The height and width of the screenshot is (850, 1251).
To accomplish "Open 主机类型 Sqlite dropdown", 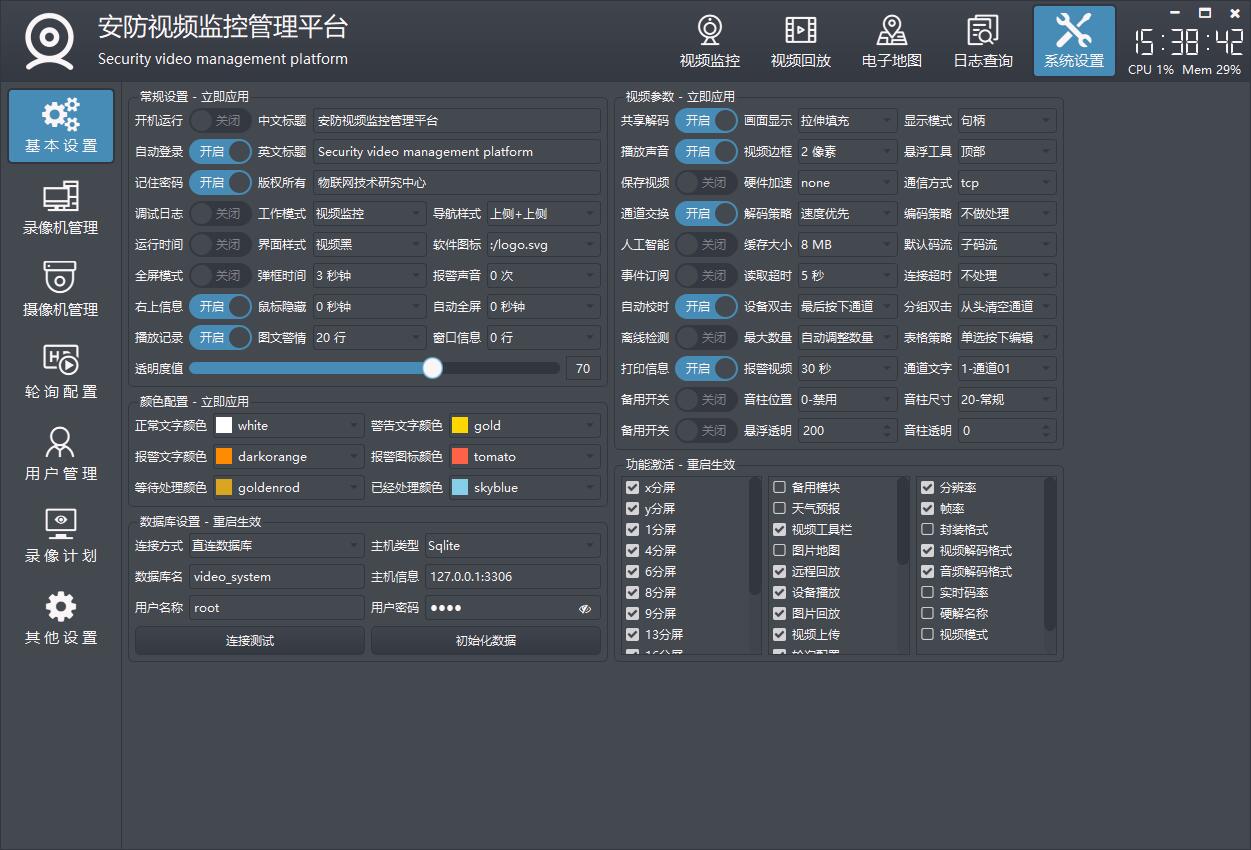I will 512,546.
